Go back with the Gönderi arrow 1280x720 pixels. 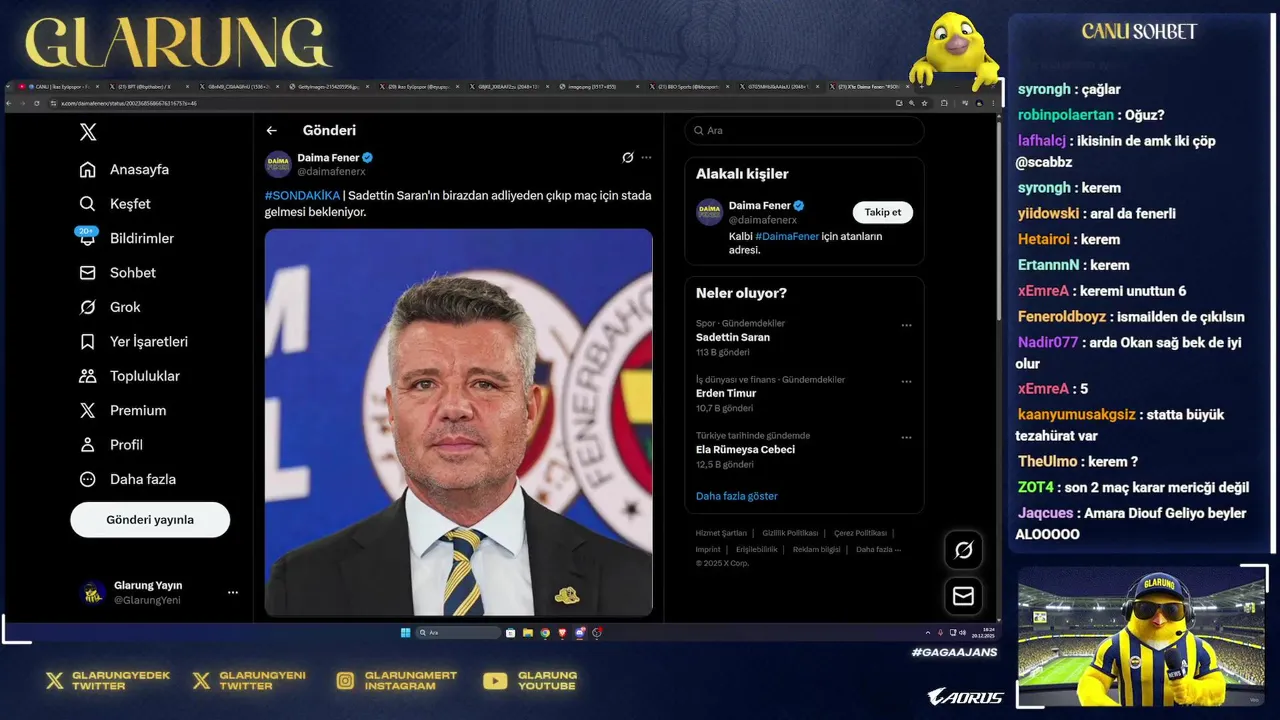tap(271, 130)
